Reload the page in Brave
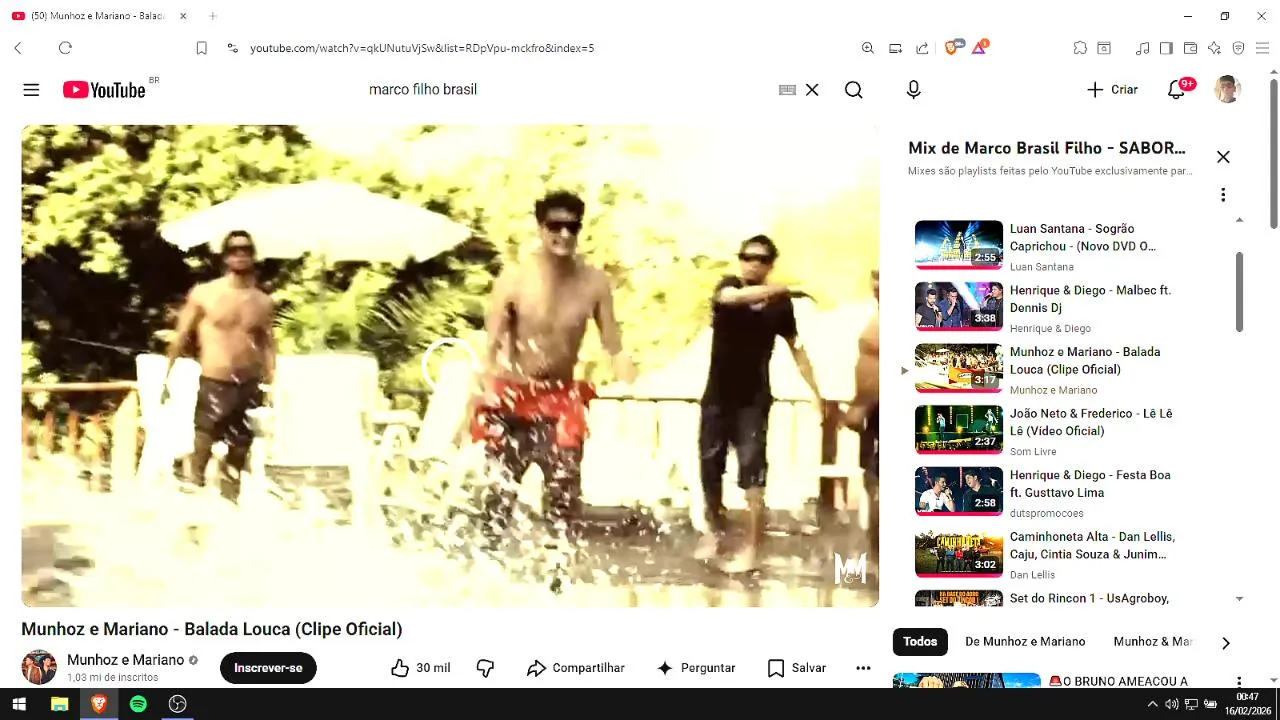This screenshot has width=1280, height=720. pyautogui.click(x=65, y=48)
